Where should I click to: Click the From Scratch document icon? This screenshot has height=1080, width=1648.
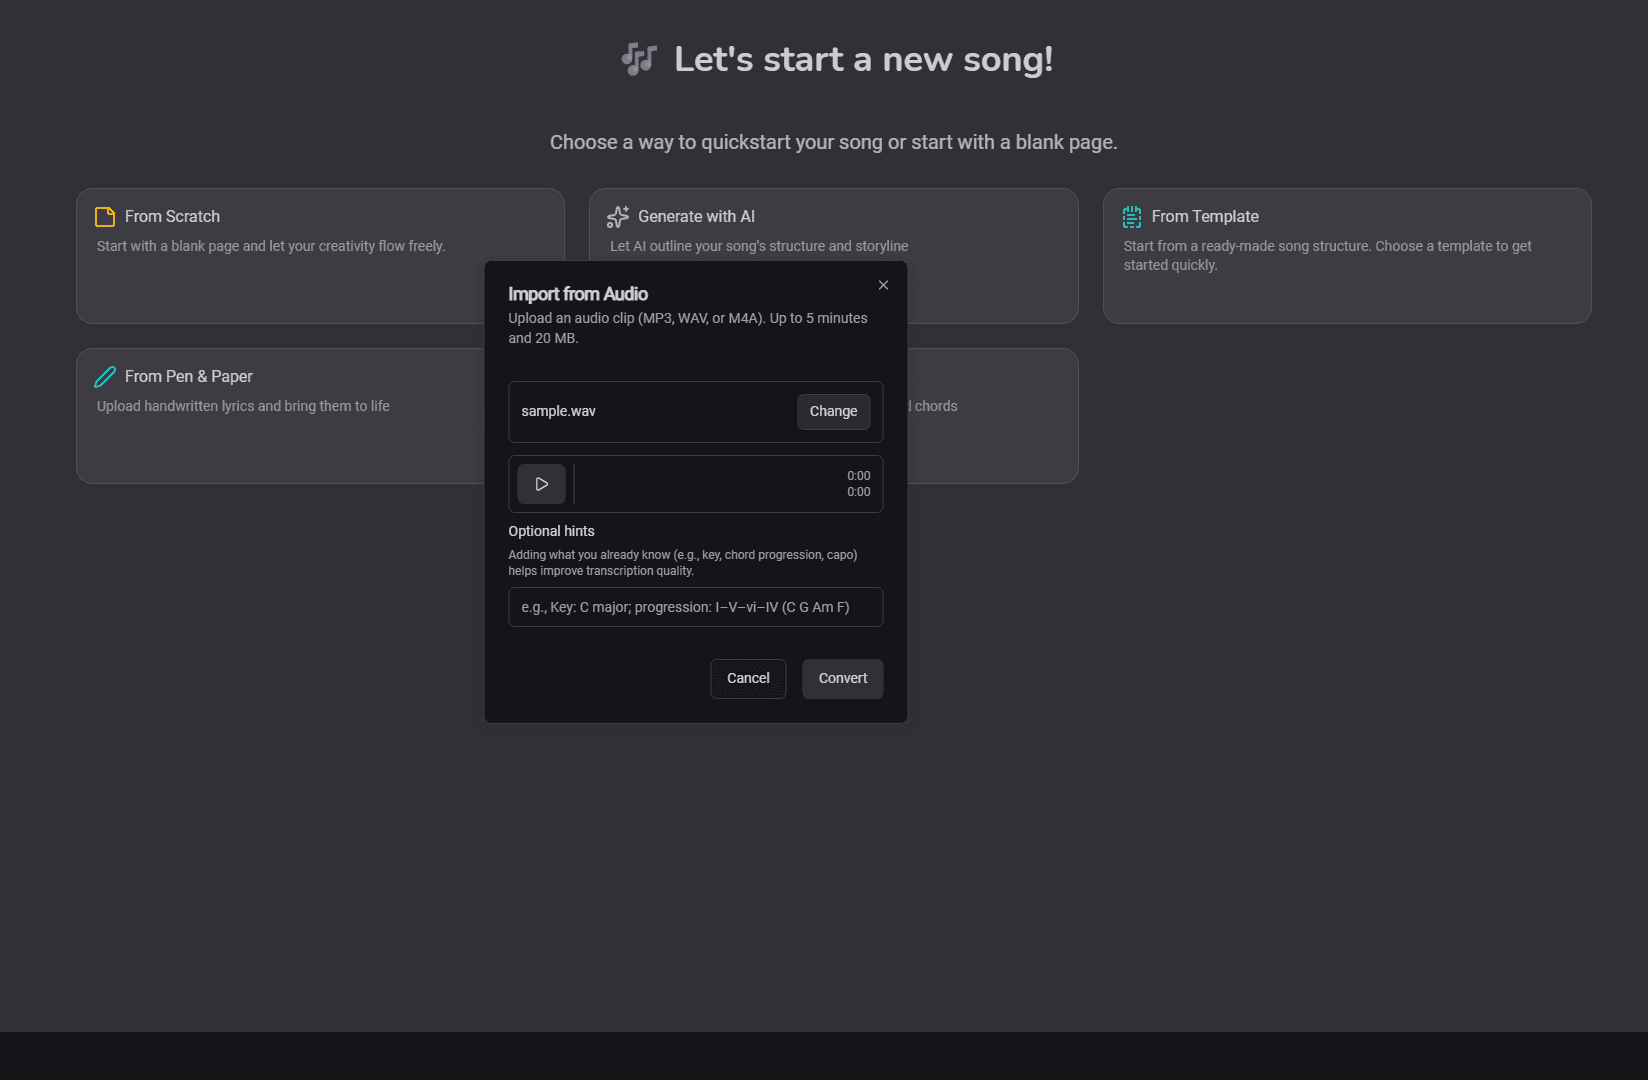click(x=105, y=216)
